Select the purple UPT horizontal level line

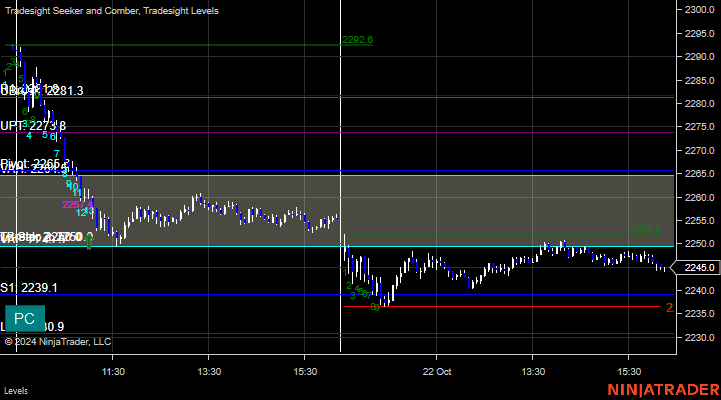337,132
